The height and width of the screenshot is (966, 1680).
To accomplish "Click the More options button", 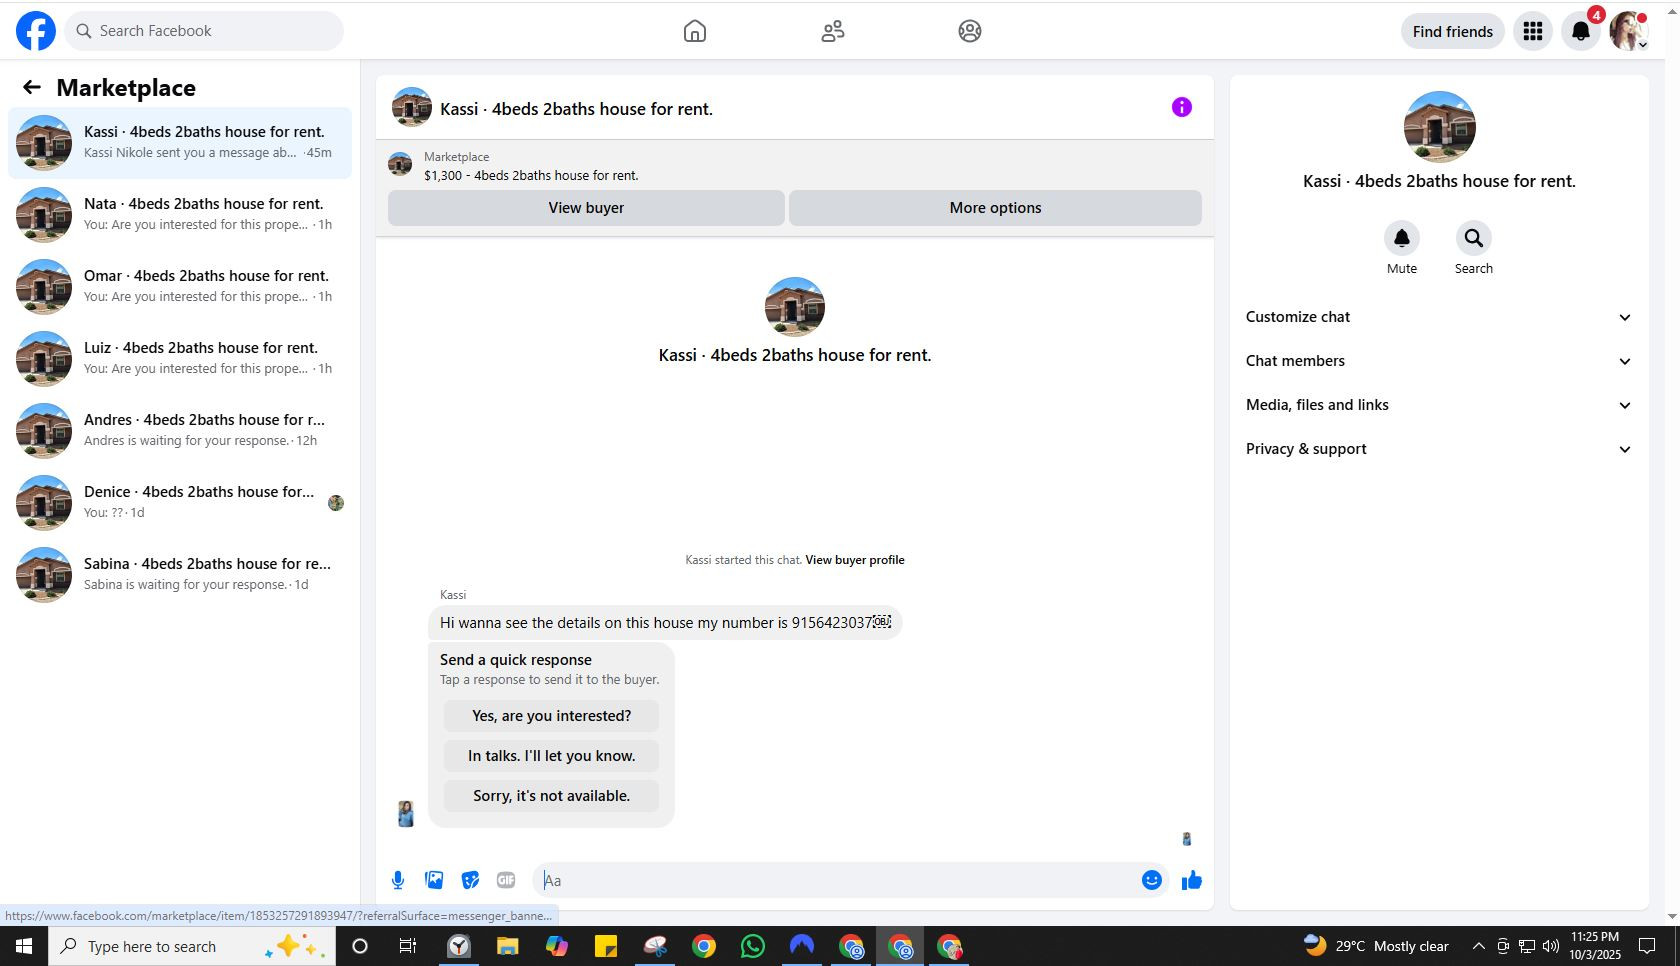I will coord(995,208).
